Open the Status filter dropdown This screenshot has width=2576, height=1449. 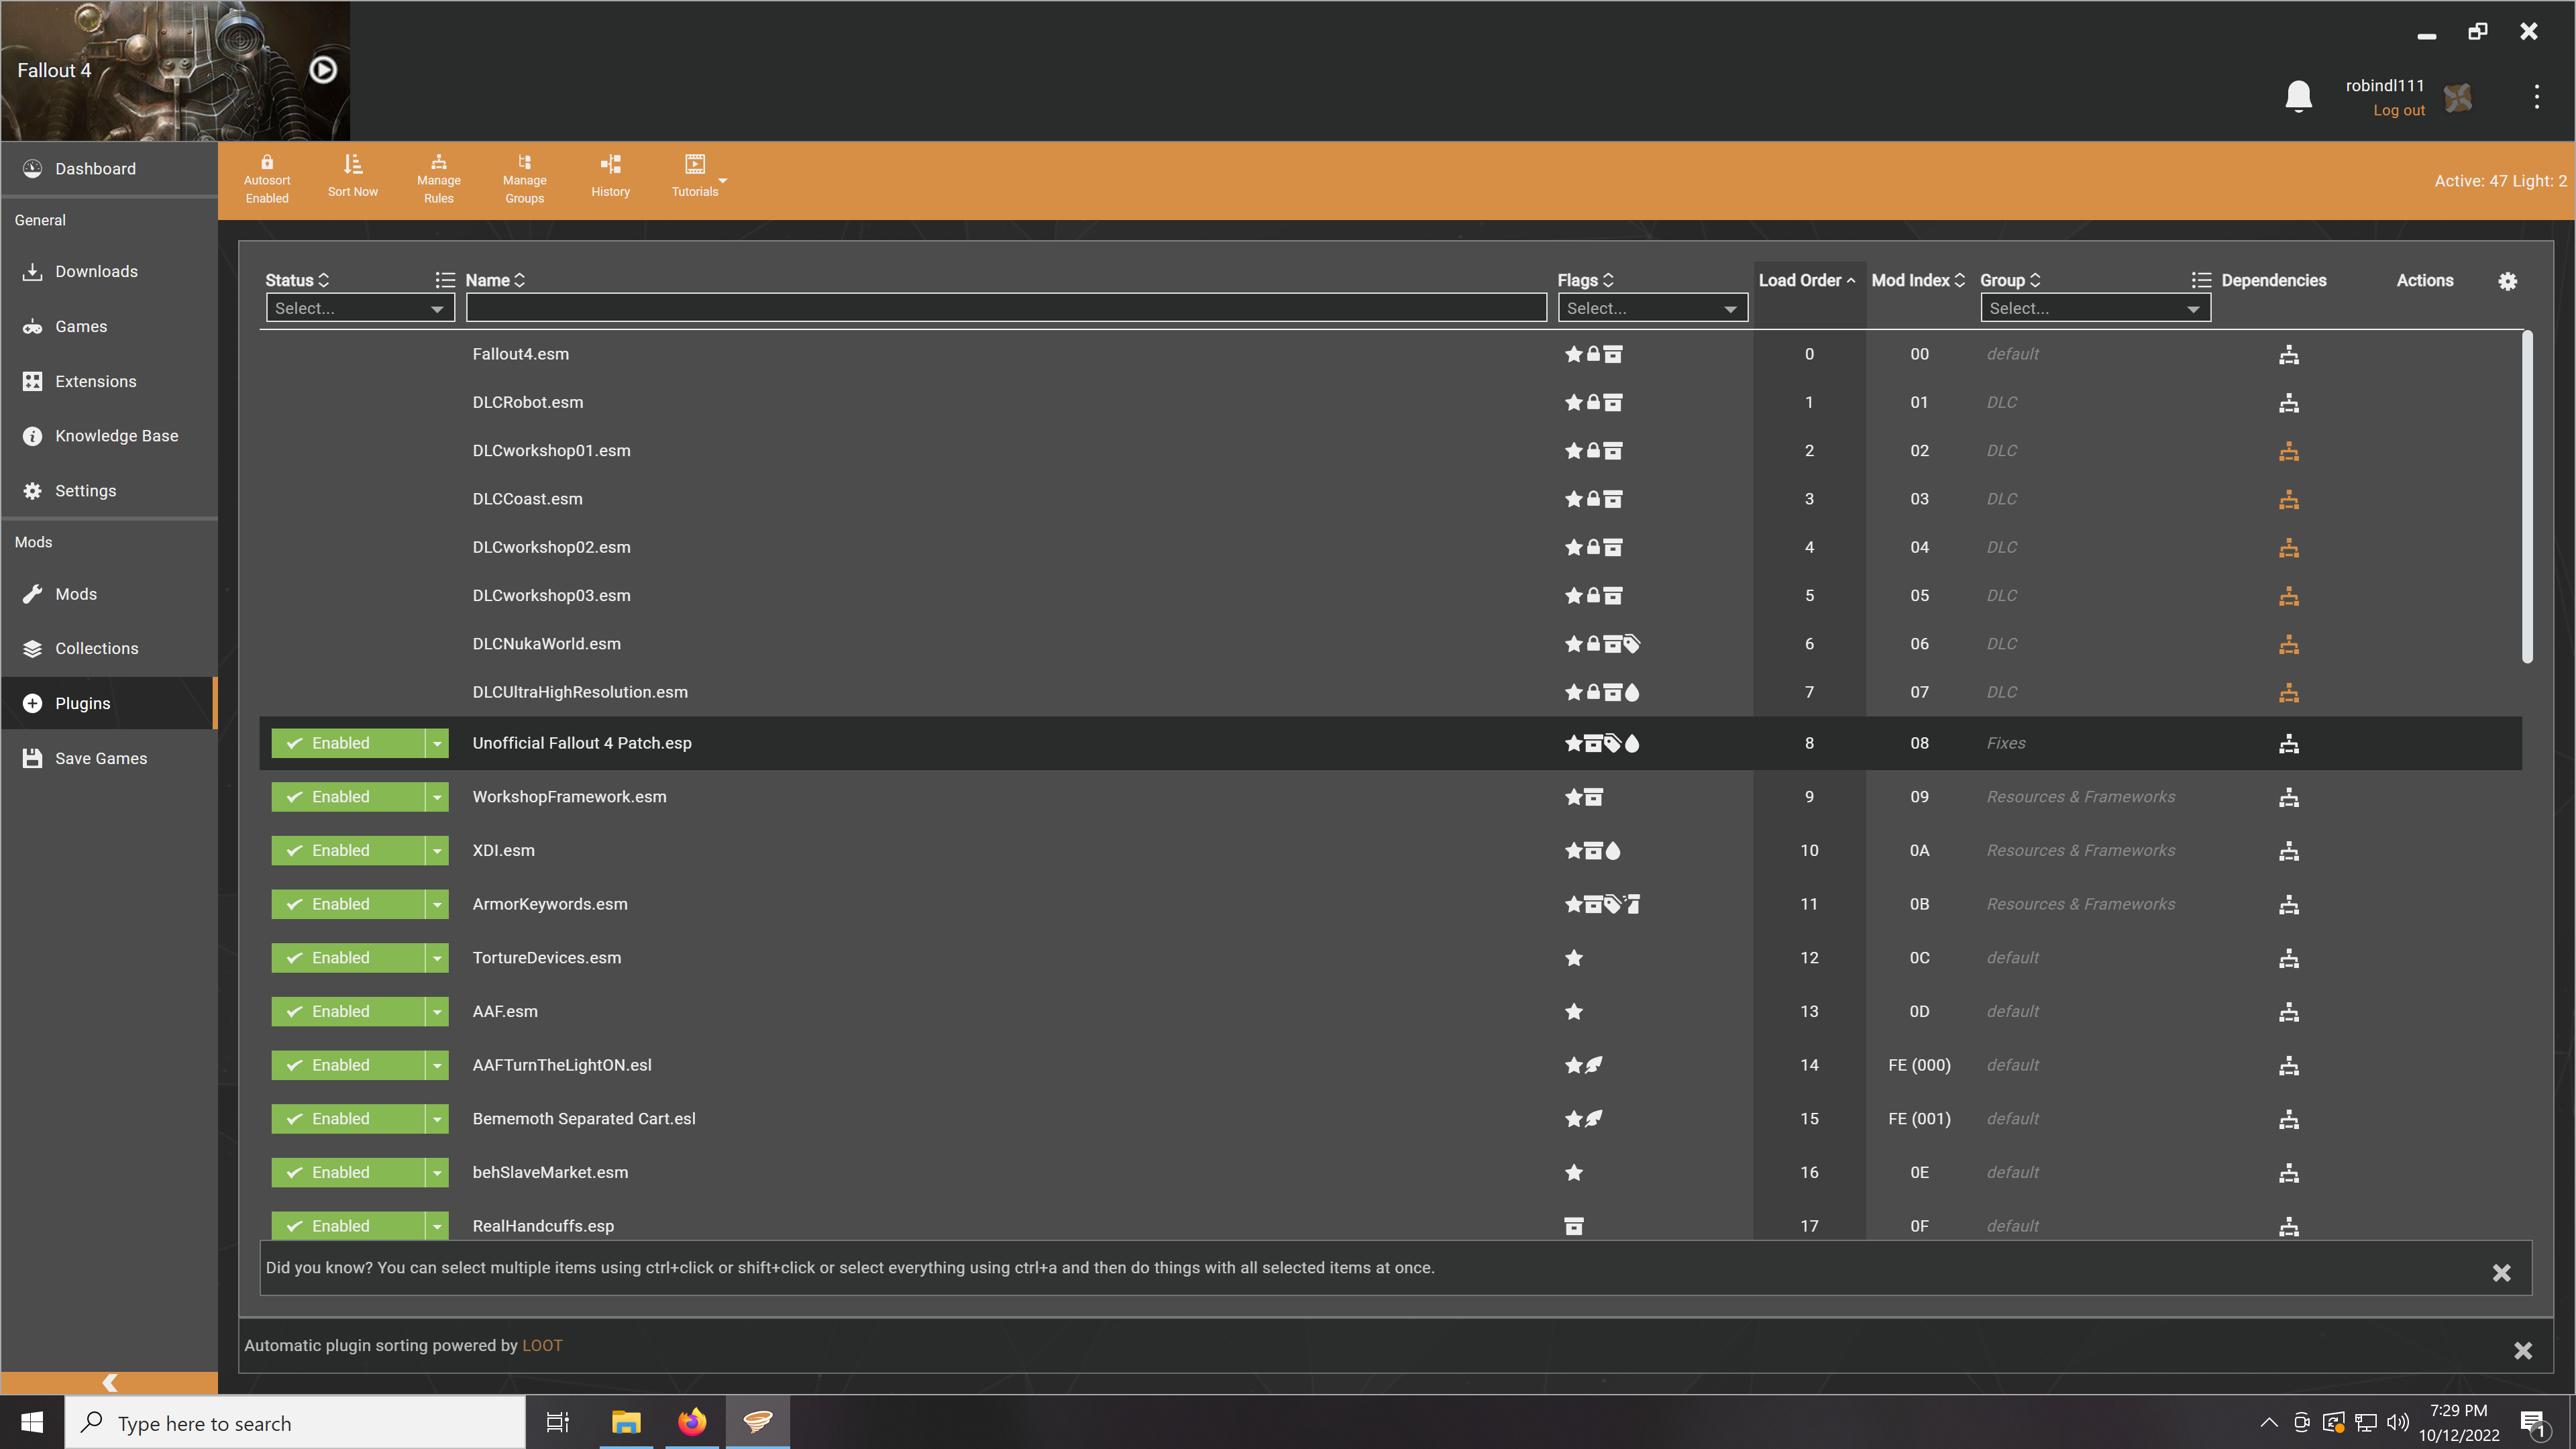tap(360, 308)
